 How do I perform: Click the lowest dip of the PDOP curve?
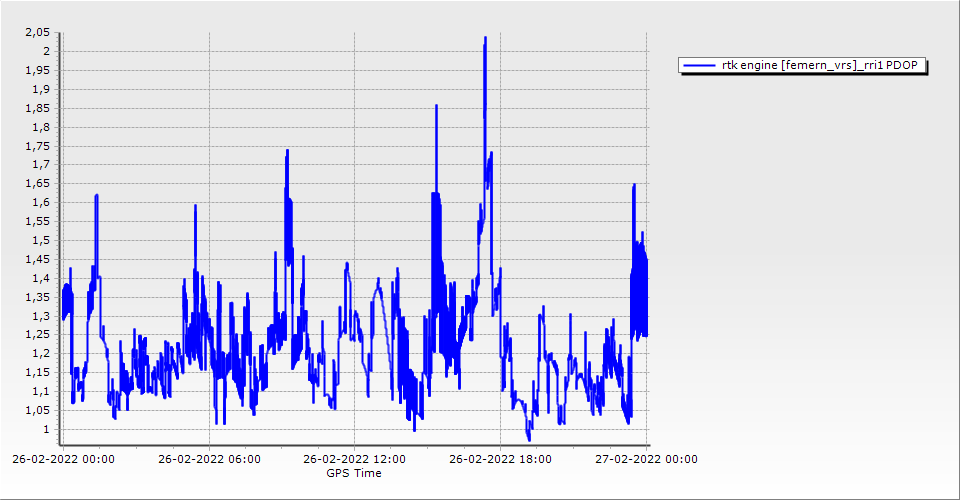(x=529, y=439)
